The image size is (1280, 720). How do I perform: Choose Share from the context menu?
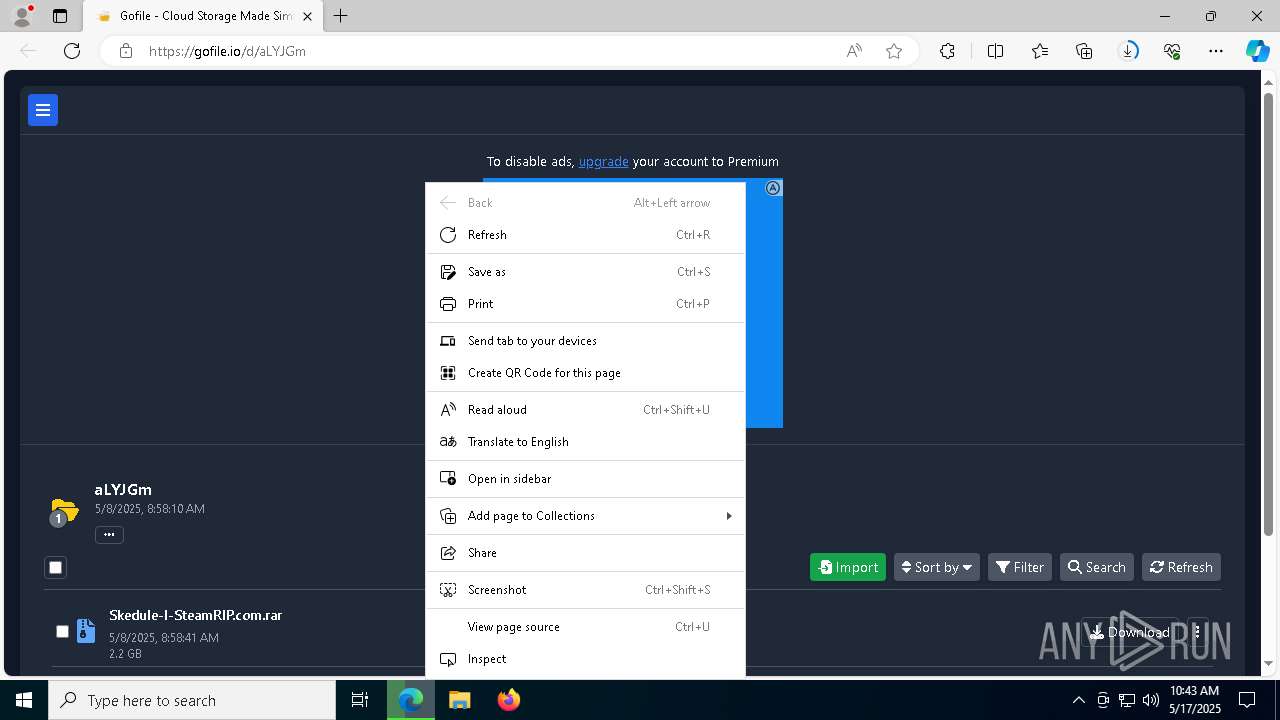coord(585,553)
